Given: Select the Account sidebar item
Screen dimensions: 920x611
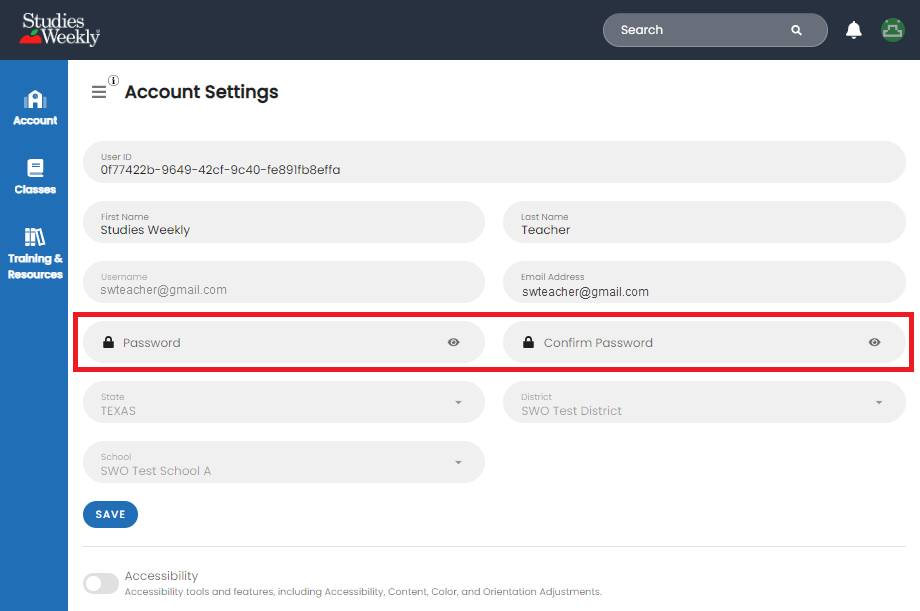Looking at the screenshot, I should tap(35, 108).
